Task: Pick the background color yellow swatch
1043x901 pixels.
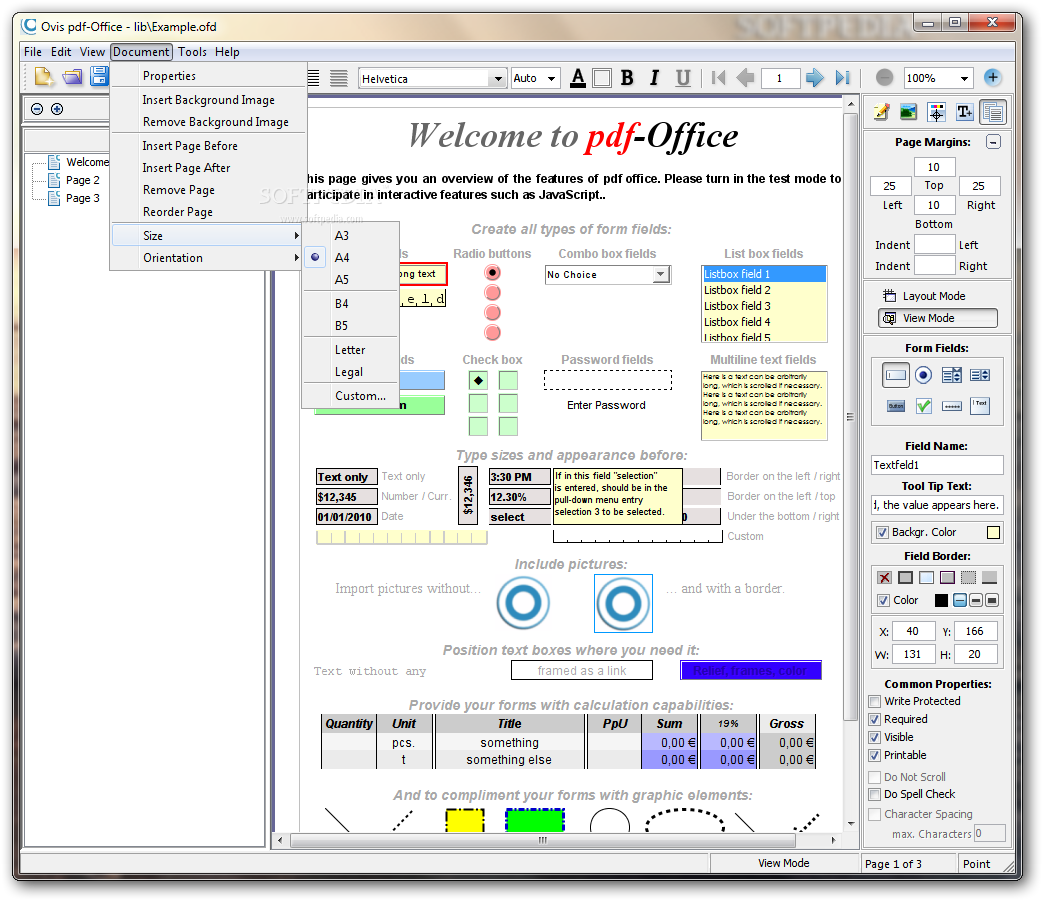Action: click(993, 532)
